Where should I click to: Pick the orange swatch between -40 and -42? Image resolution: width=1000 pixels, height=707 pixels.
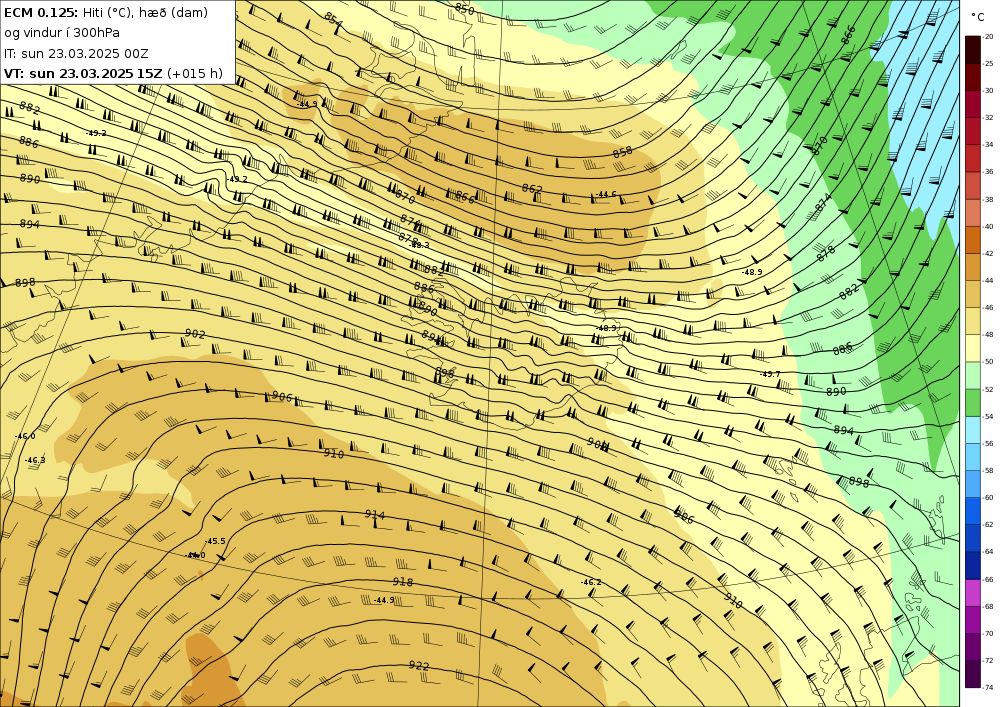point(973,240)
